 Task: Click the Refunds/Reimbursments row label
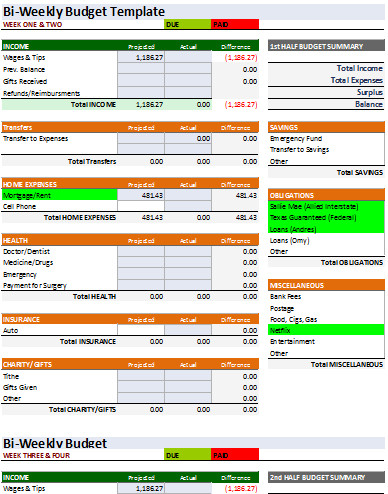[41, 93]
